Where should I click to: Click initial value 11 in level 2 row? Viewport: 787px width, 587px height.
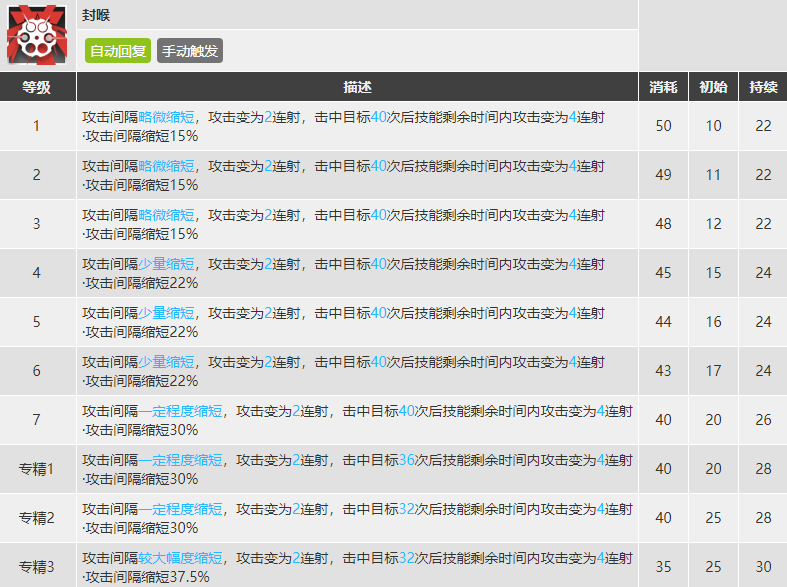[x=713, y=175]
